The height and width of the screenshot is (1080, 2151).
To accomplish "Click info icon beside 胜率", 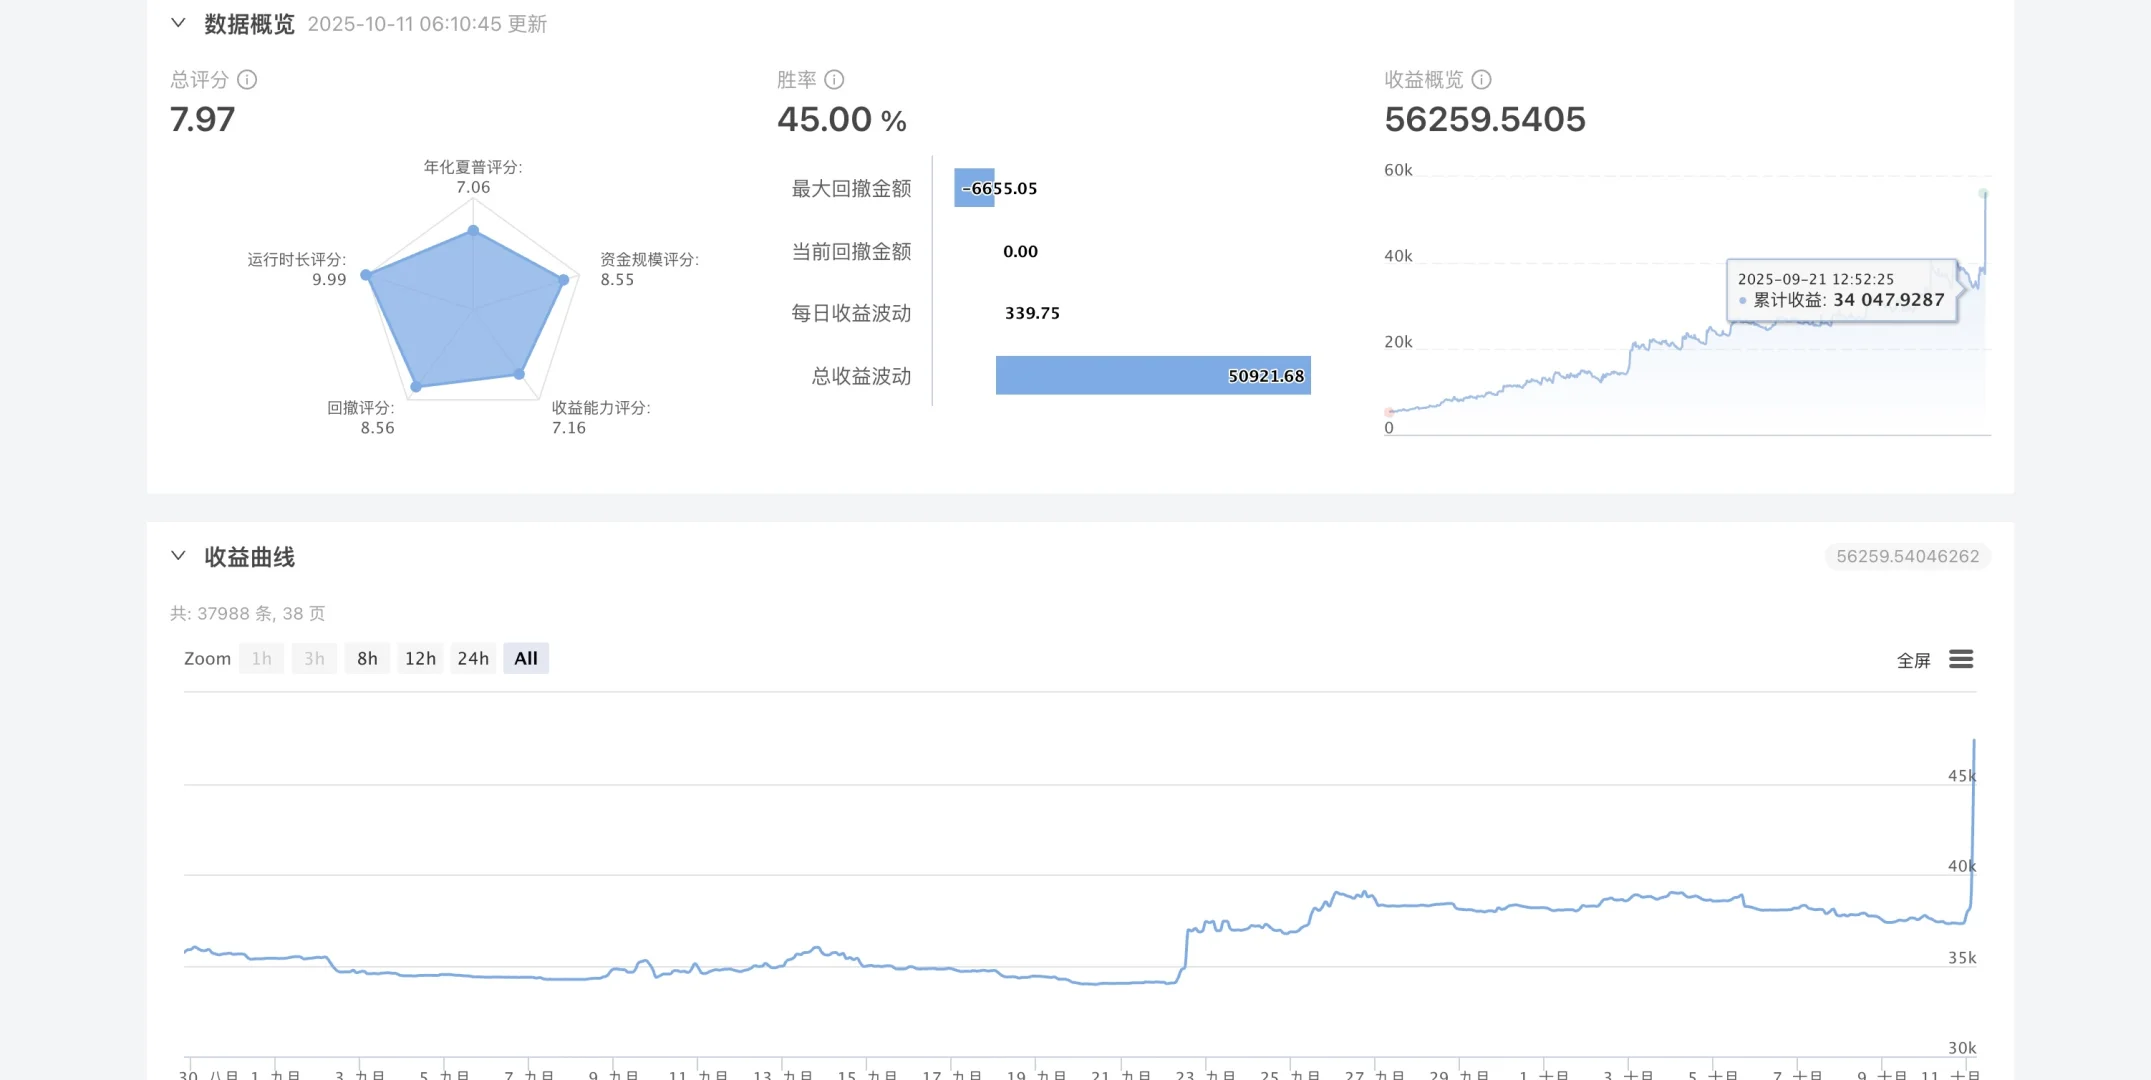I will 834,79.
